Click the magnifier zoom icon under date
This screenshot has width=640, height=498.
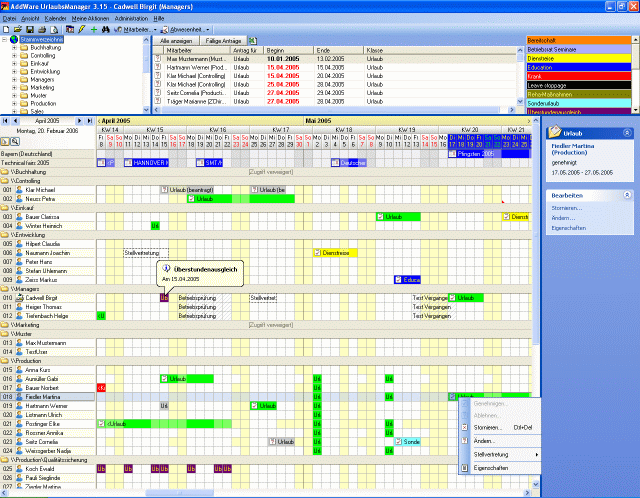click(x=15, y=142)
